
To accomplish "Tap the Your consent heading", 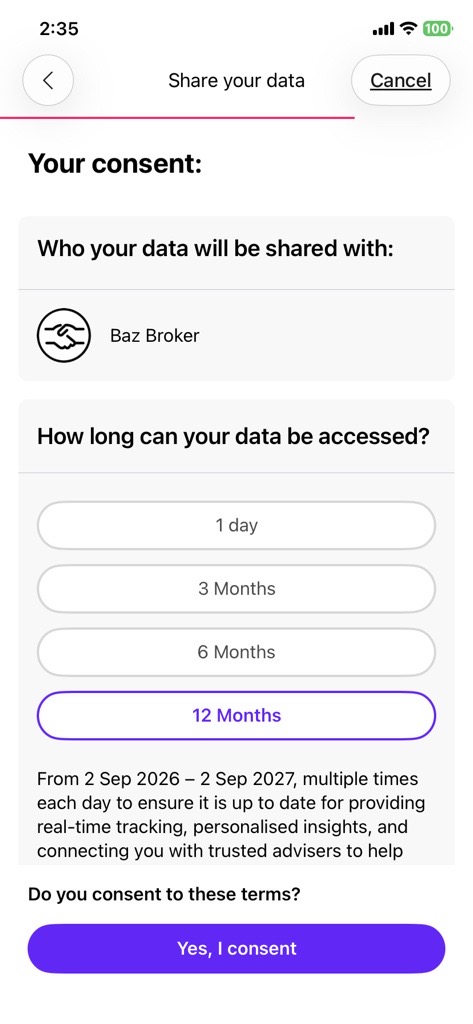I will pyautogui.click(x=115, y=164).
